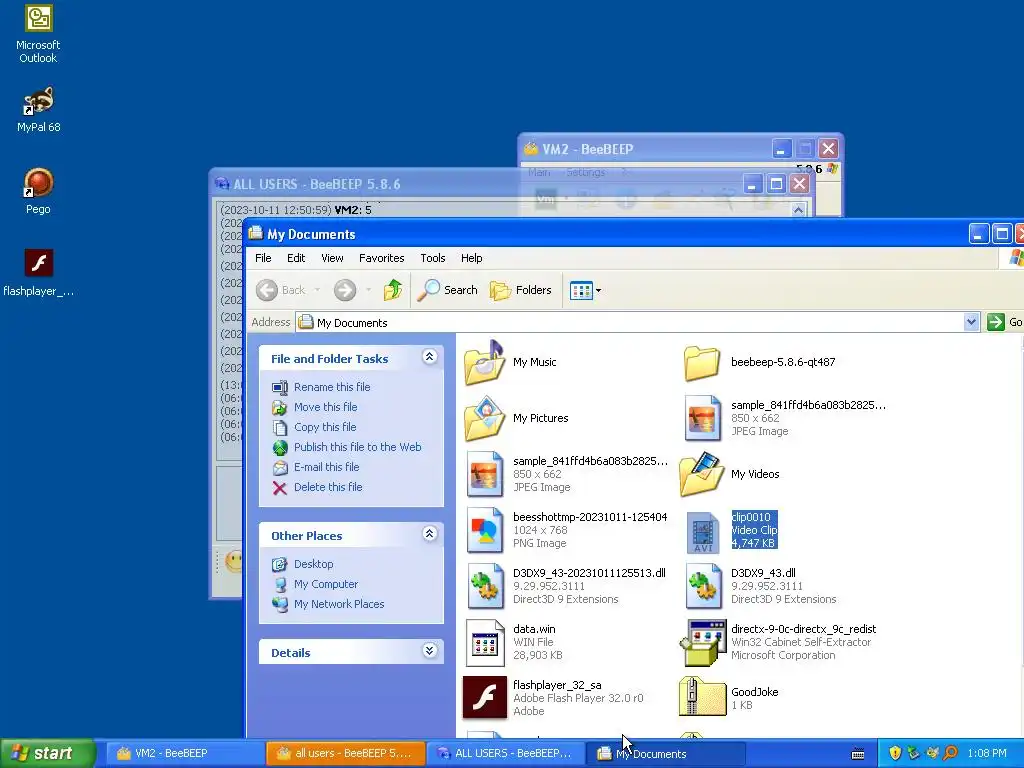Select the MyPal 68 desktop shortcut

coord(38,109)
